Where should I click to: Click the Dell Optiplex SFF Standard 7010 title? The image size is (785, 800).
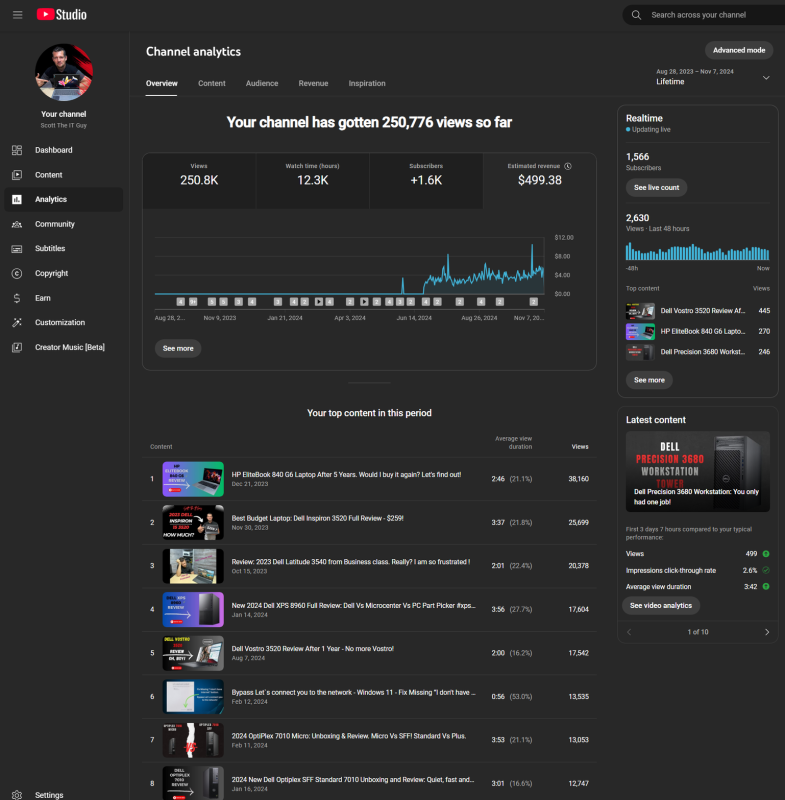tap(353, 779)
